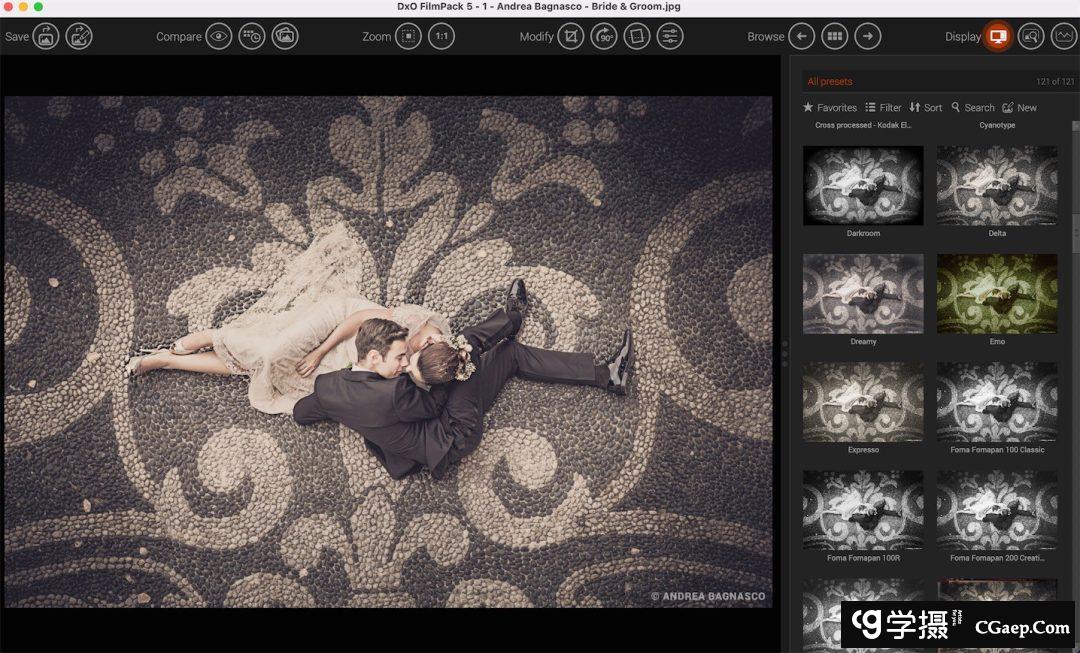
Task: Click Search in the presets panel
Action: click(x=972, y=108)
